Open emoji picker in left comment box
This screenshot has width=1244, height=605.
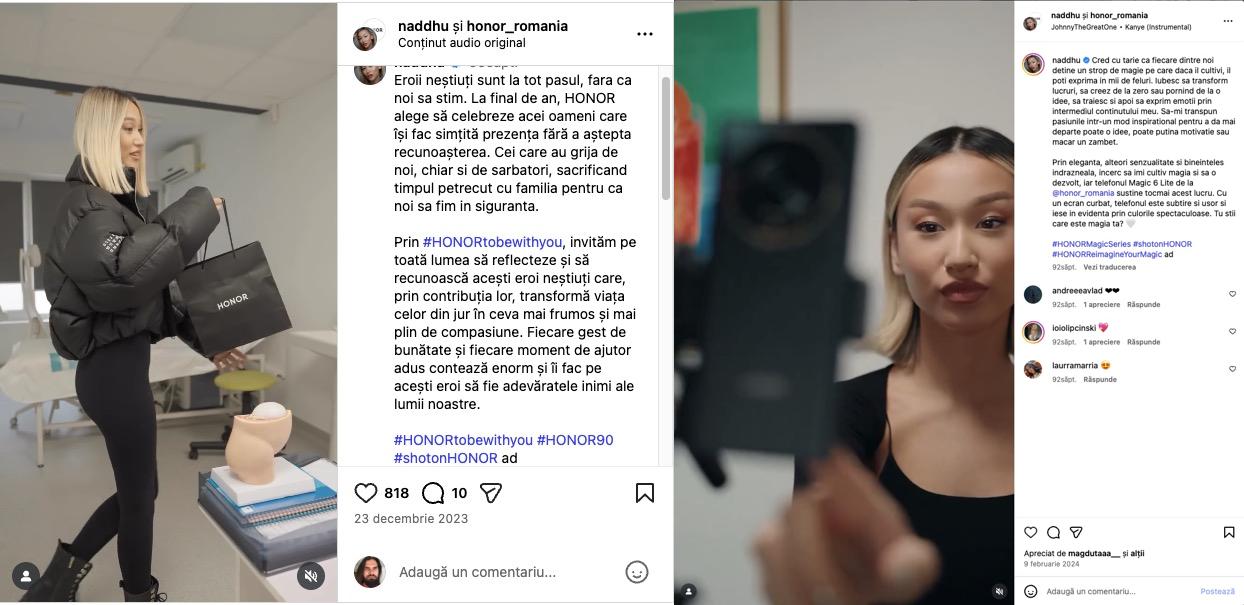pos(636,572)
